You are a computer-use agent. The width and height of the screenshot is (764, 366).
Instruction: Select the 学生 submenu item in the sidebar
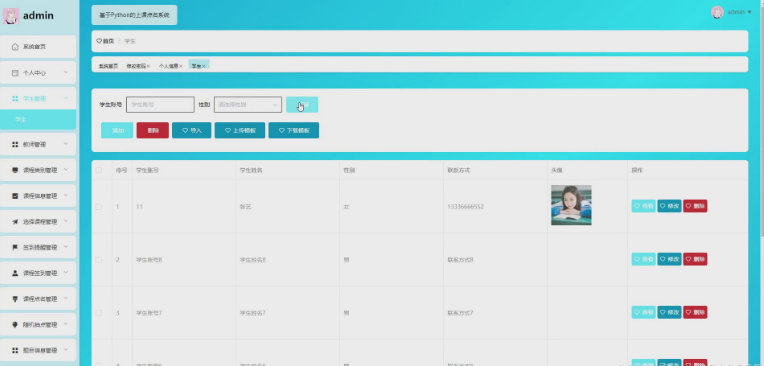coord(38,119)
